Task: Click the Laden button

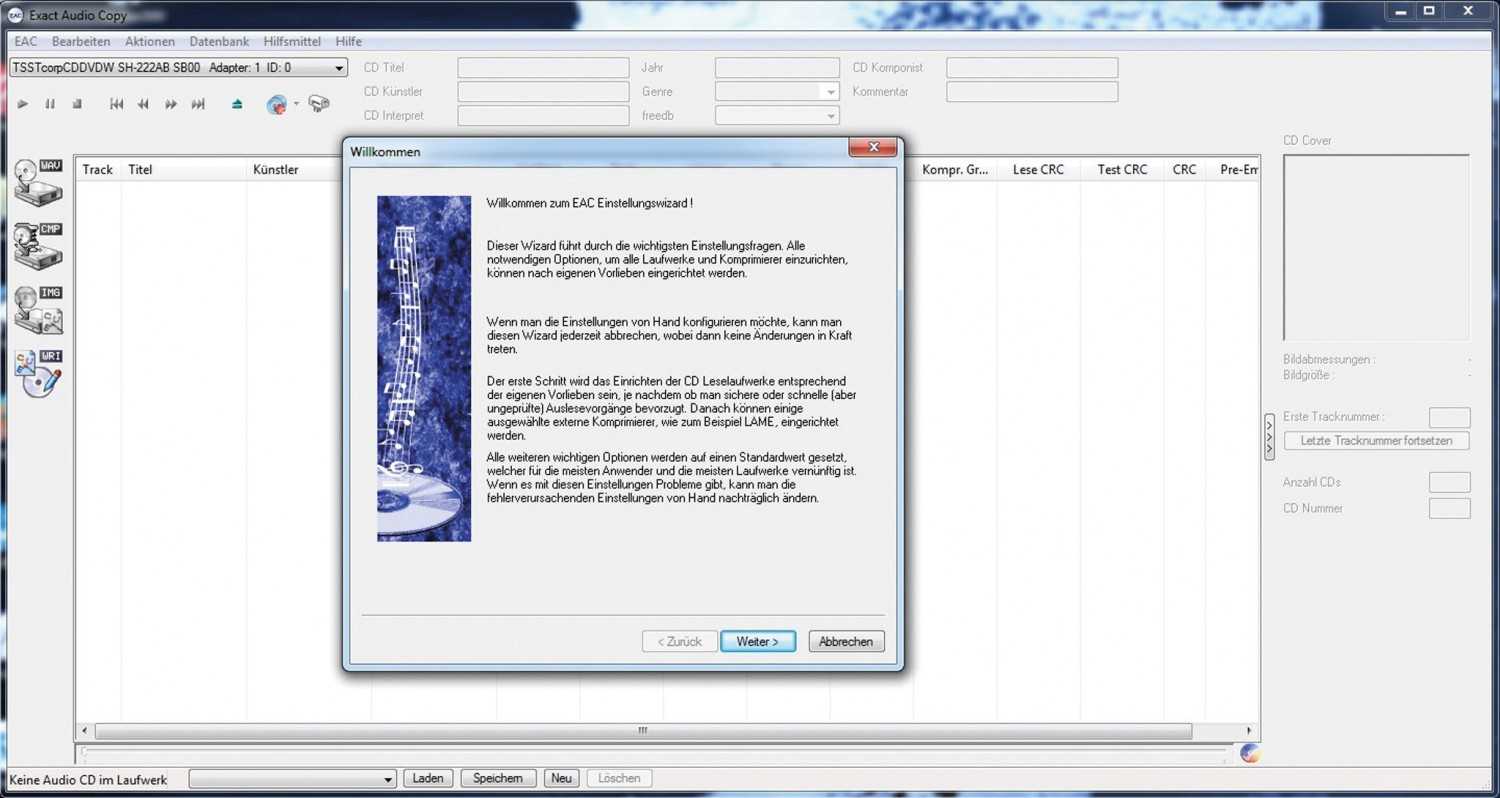Action: 428,778
